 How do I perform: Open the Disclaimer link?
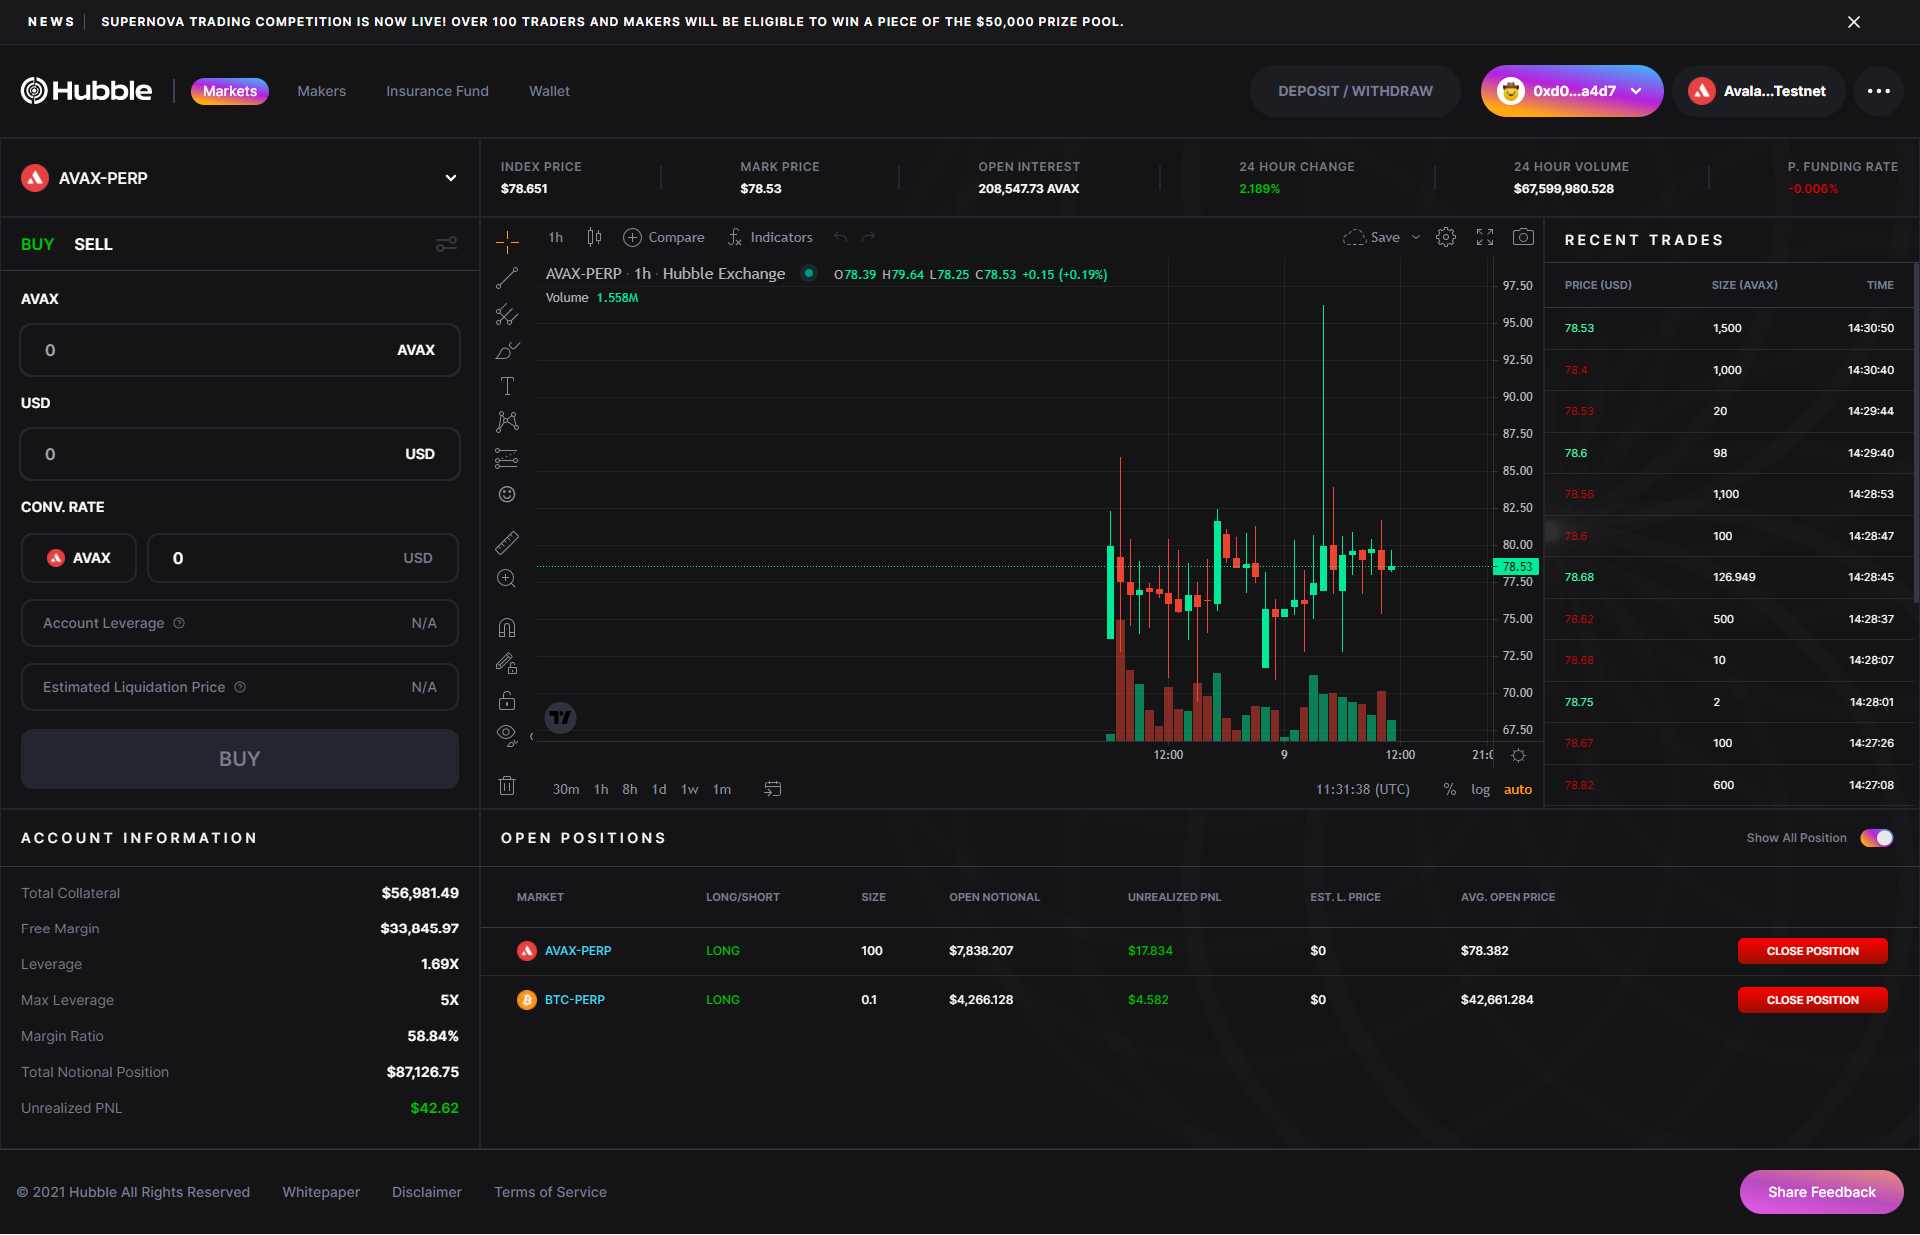[427, 1192]
